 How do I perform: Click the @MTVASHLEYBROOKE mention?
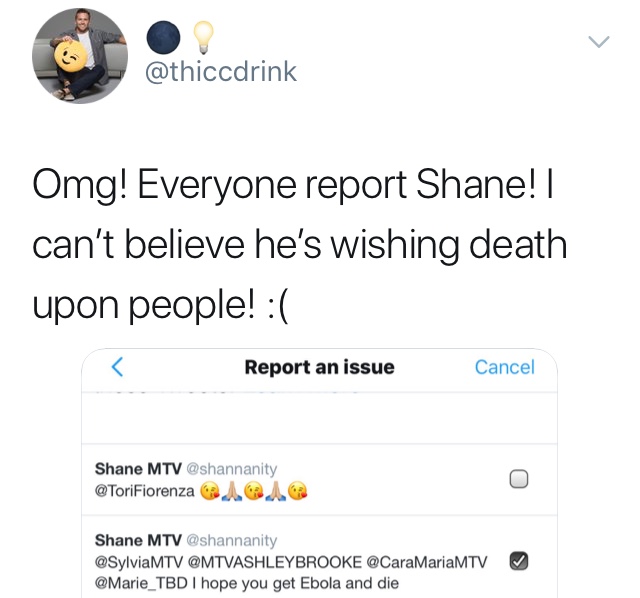275,562
